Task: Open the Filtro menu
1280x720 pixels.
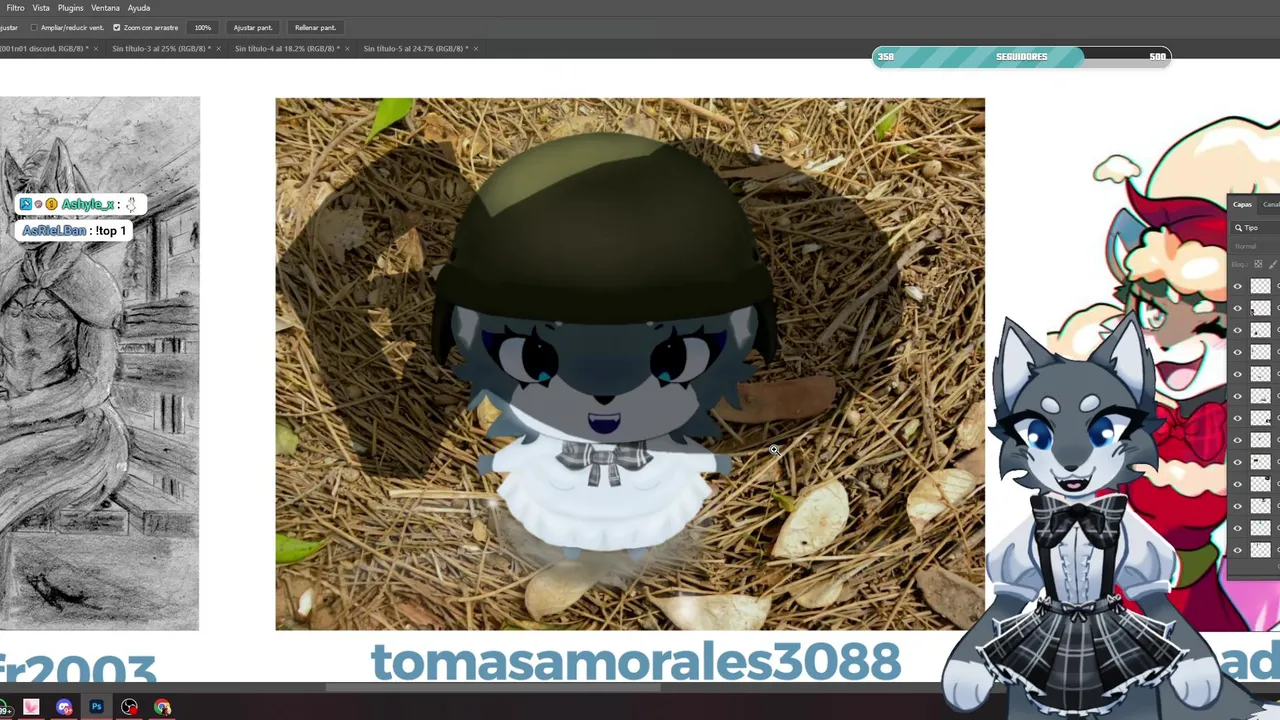Action: coord(15,8)
